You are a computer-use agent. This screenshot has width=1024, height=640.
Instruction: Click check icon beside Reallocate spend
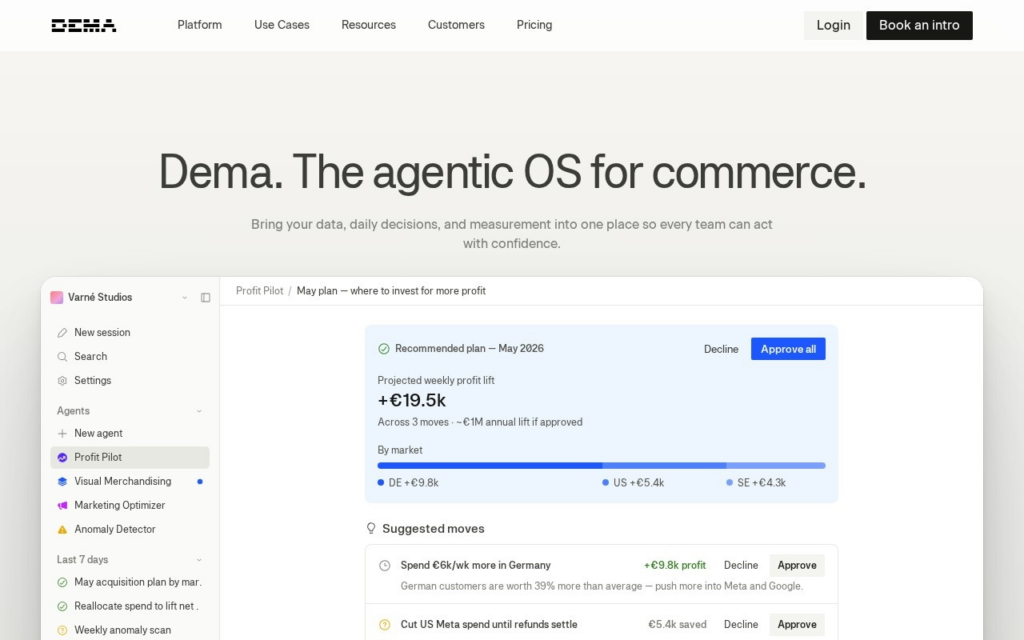click(62, 607)
